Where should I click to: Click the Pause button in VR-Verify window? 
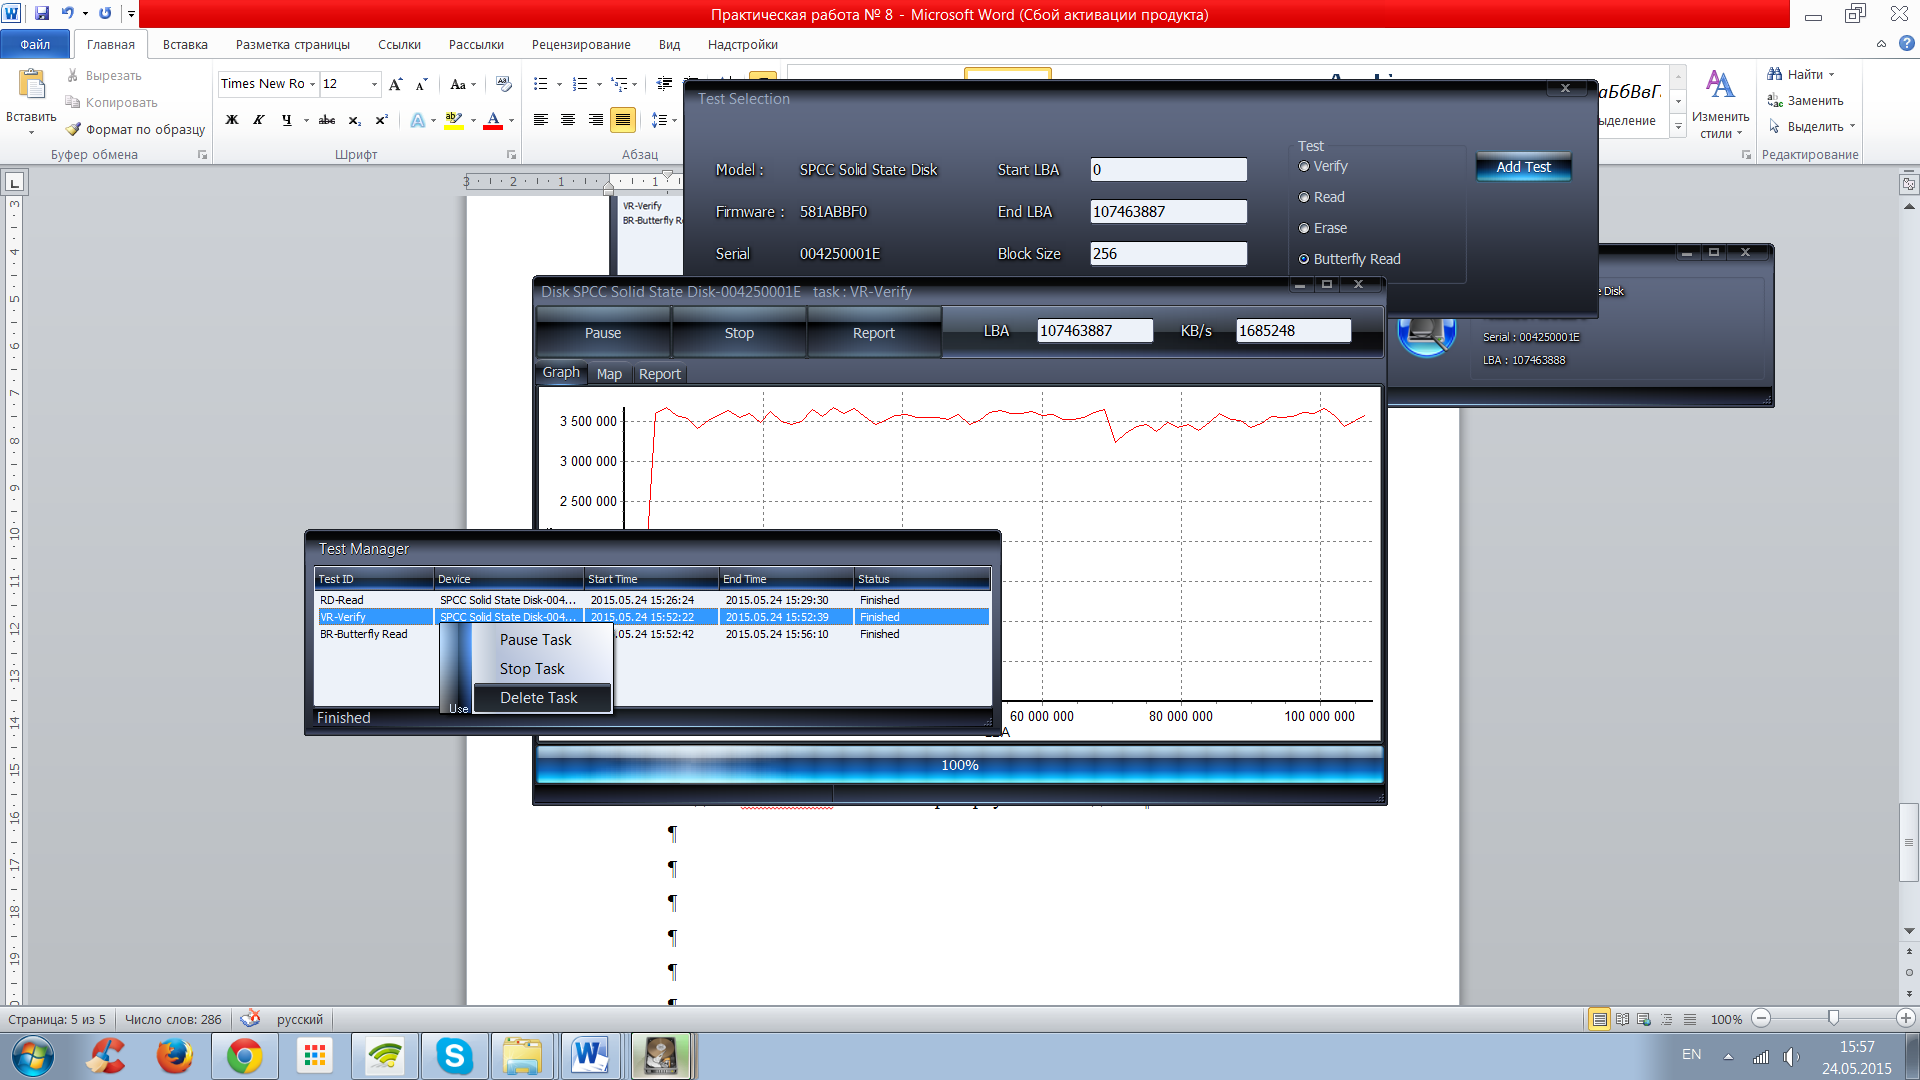click(x=603, y=333)
